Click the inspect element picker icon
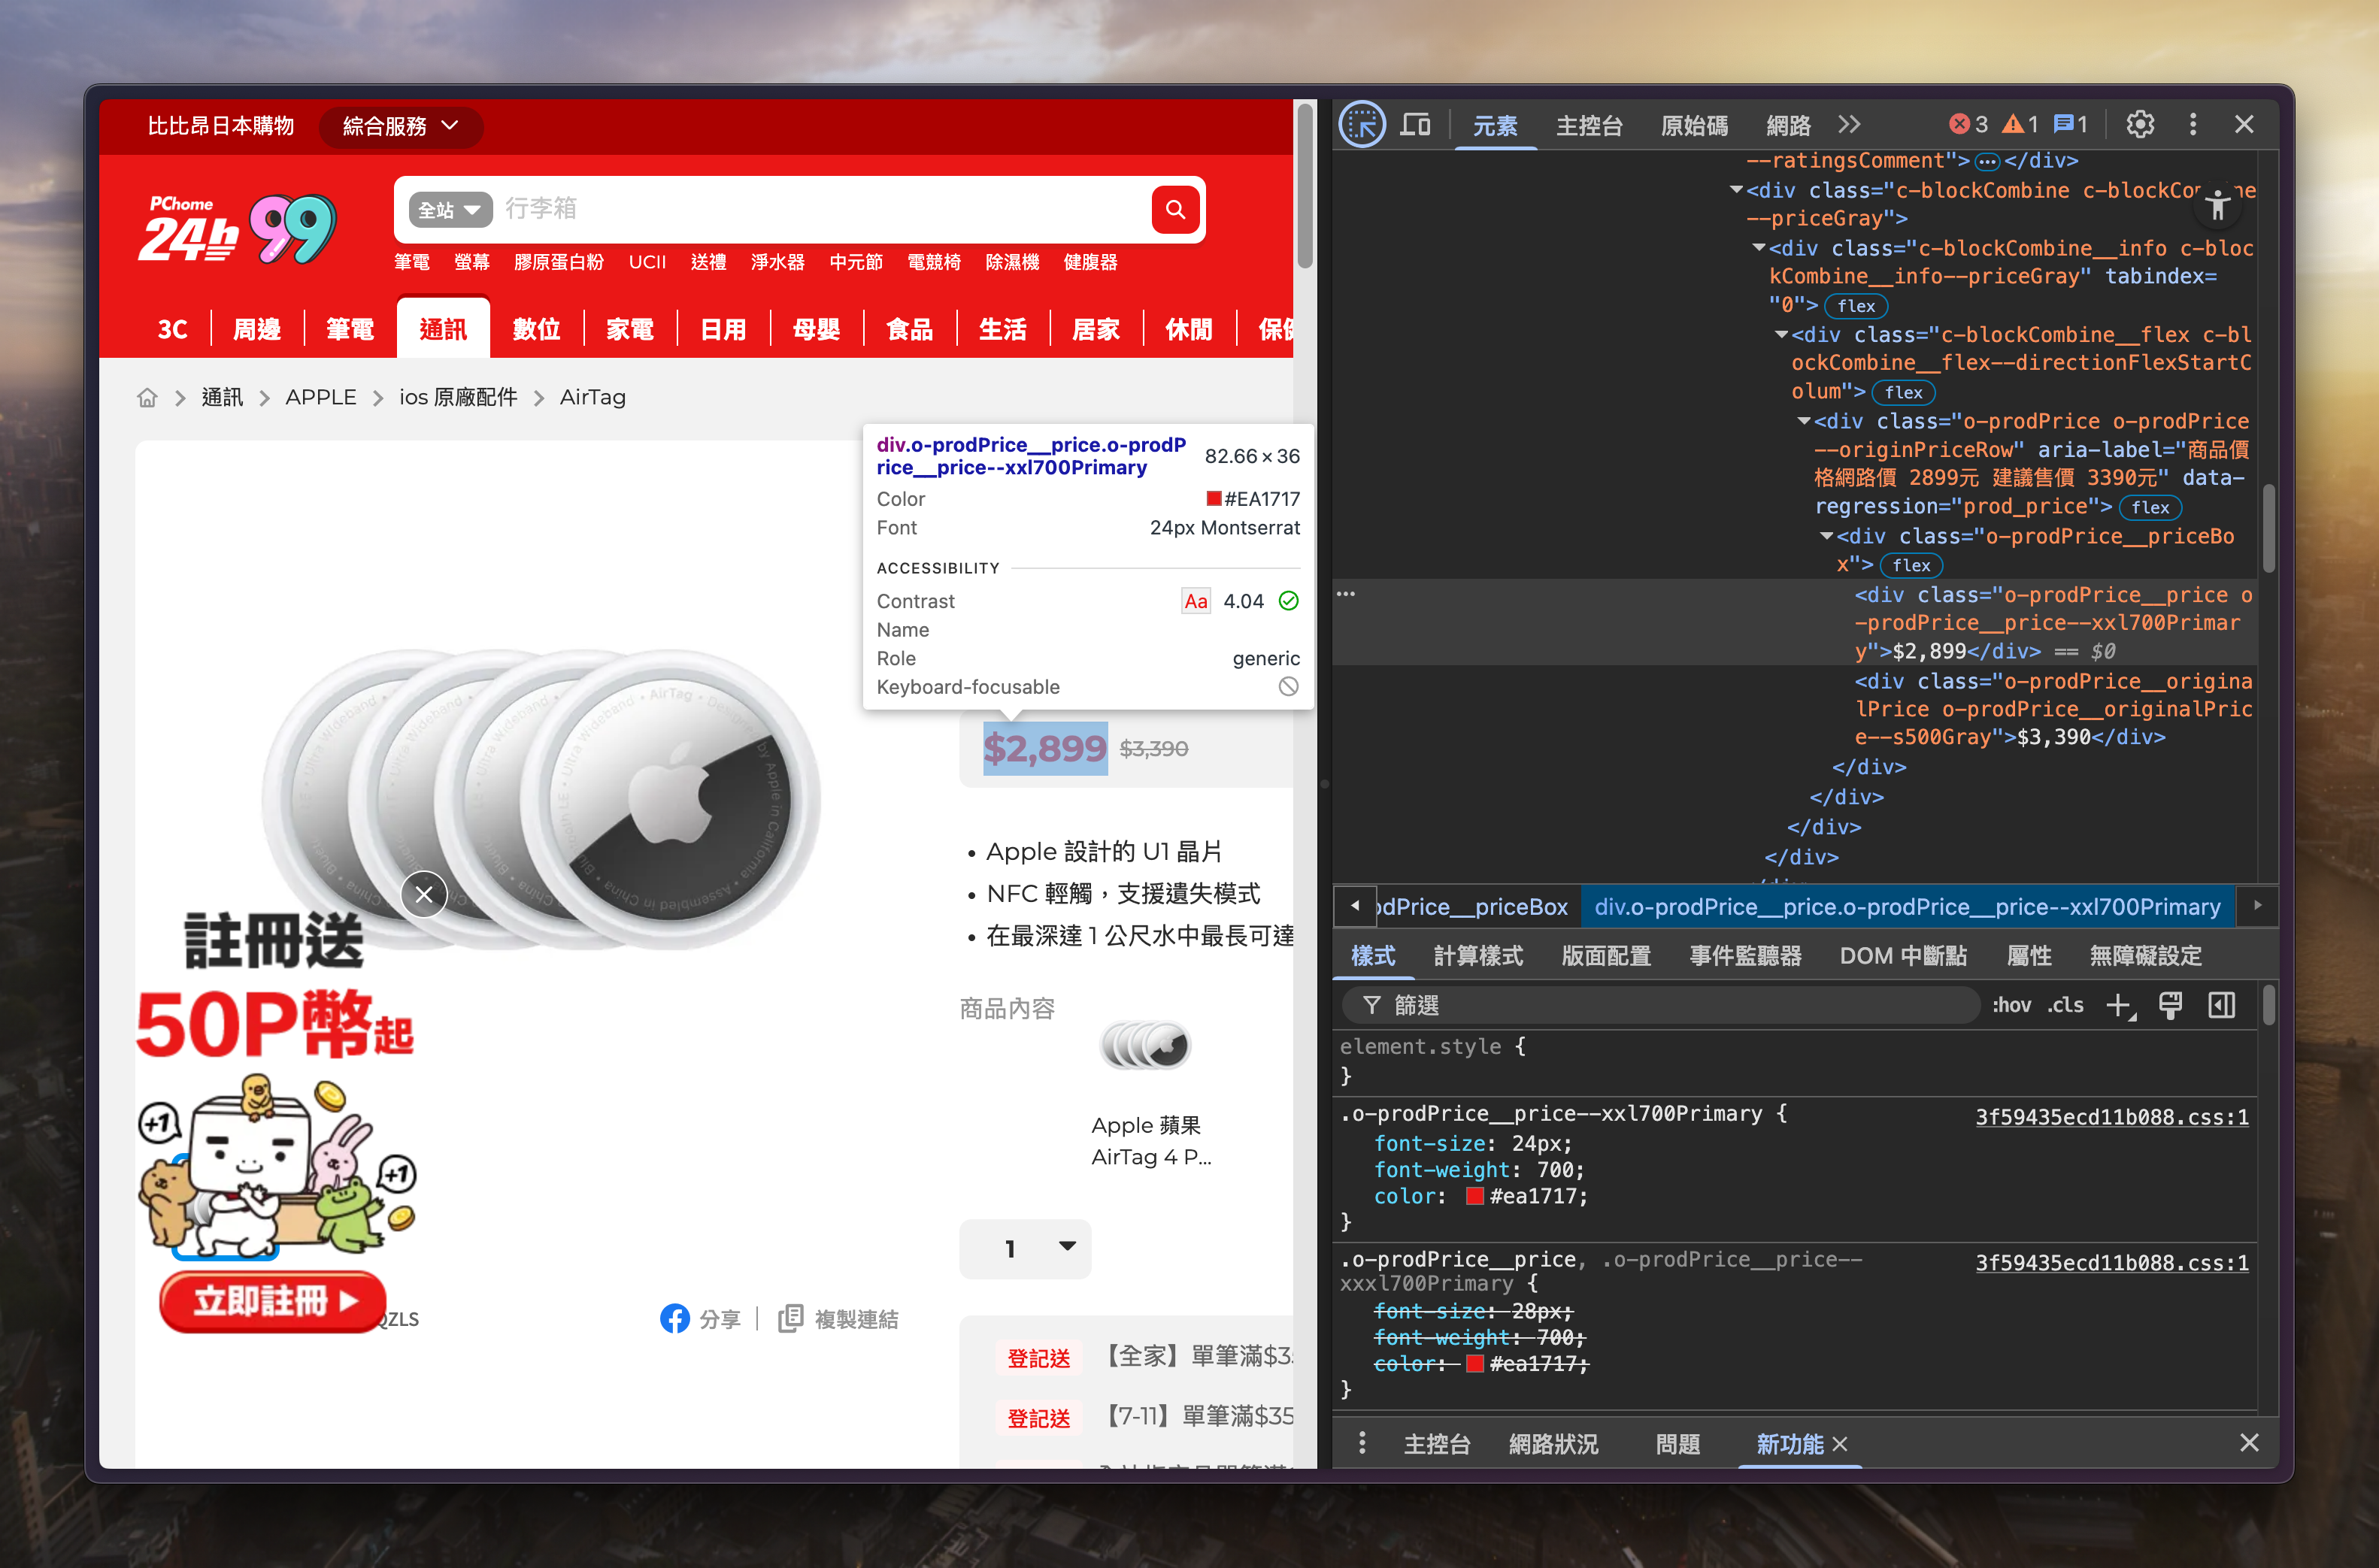The width and height of the screenshot is (2379, 1568). click(x=1361, y=125)
